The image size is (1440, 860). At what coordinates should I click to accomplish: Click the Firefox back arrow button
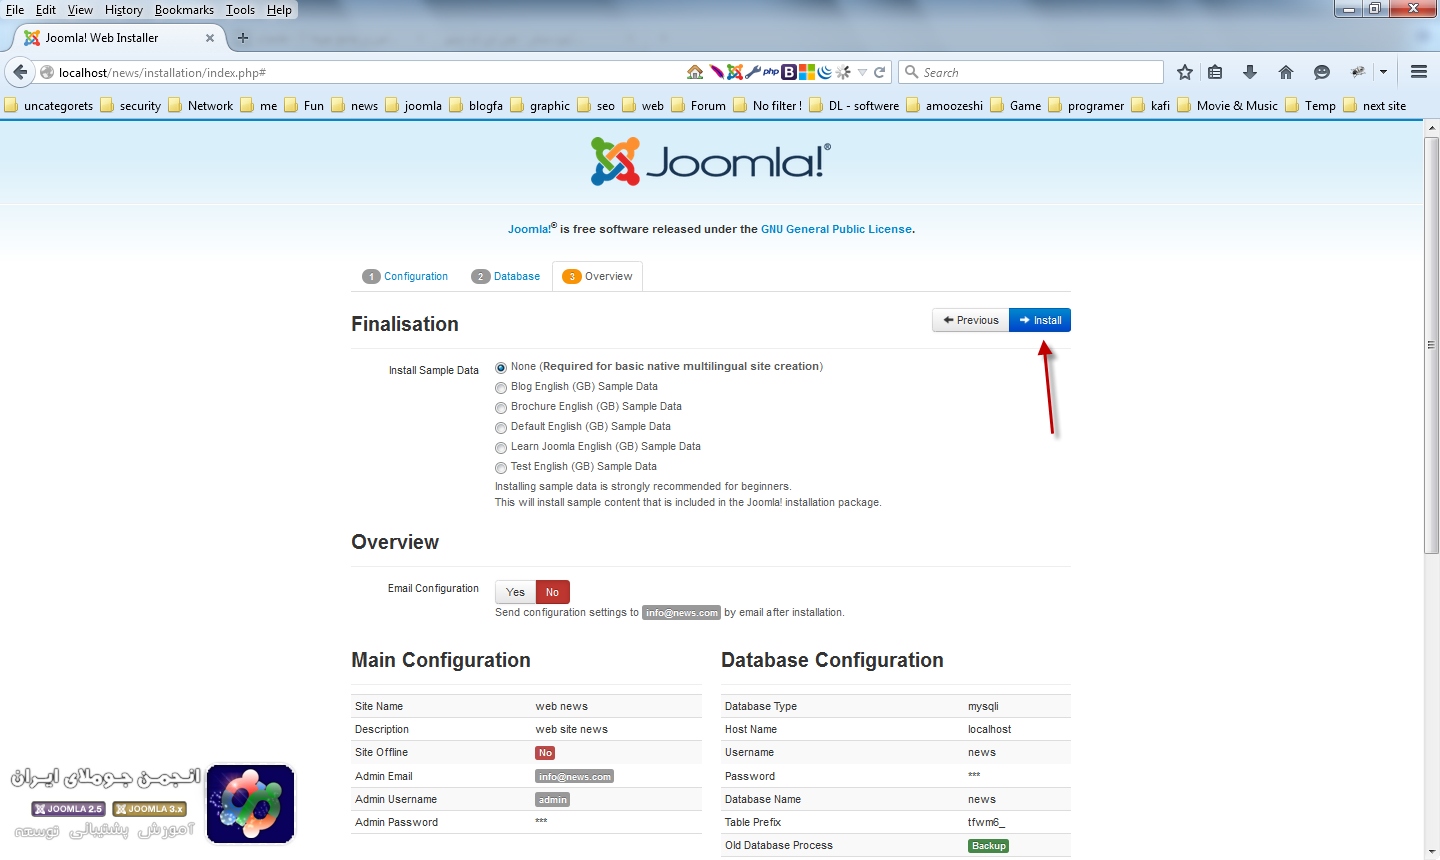pyautogui.click(x=20, y=72)
